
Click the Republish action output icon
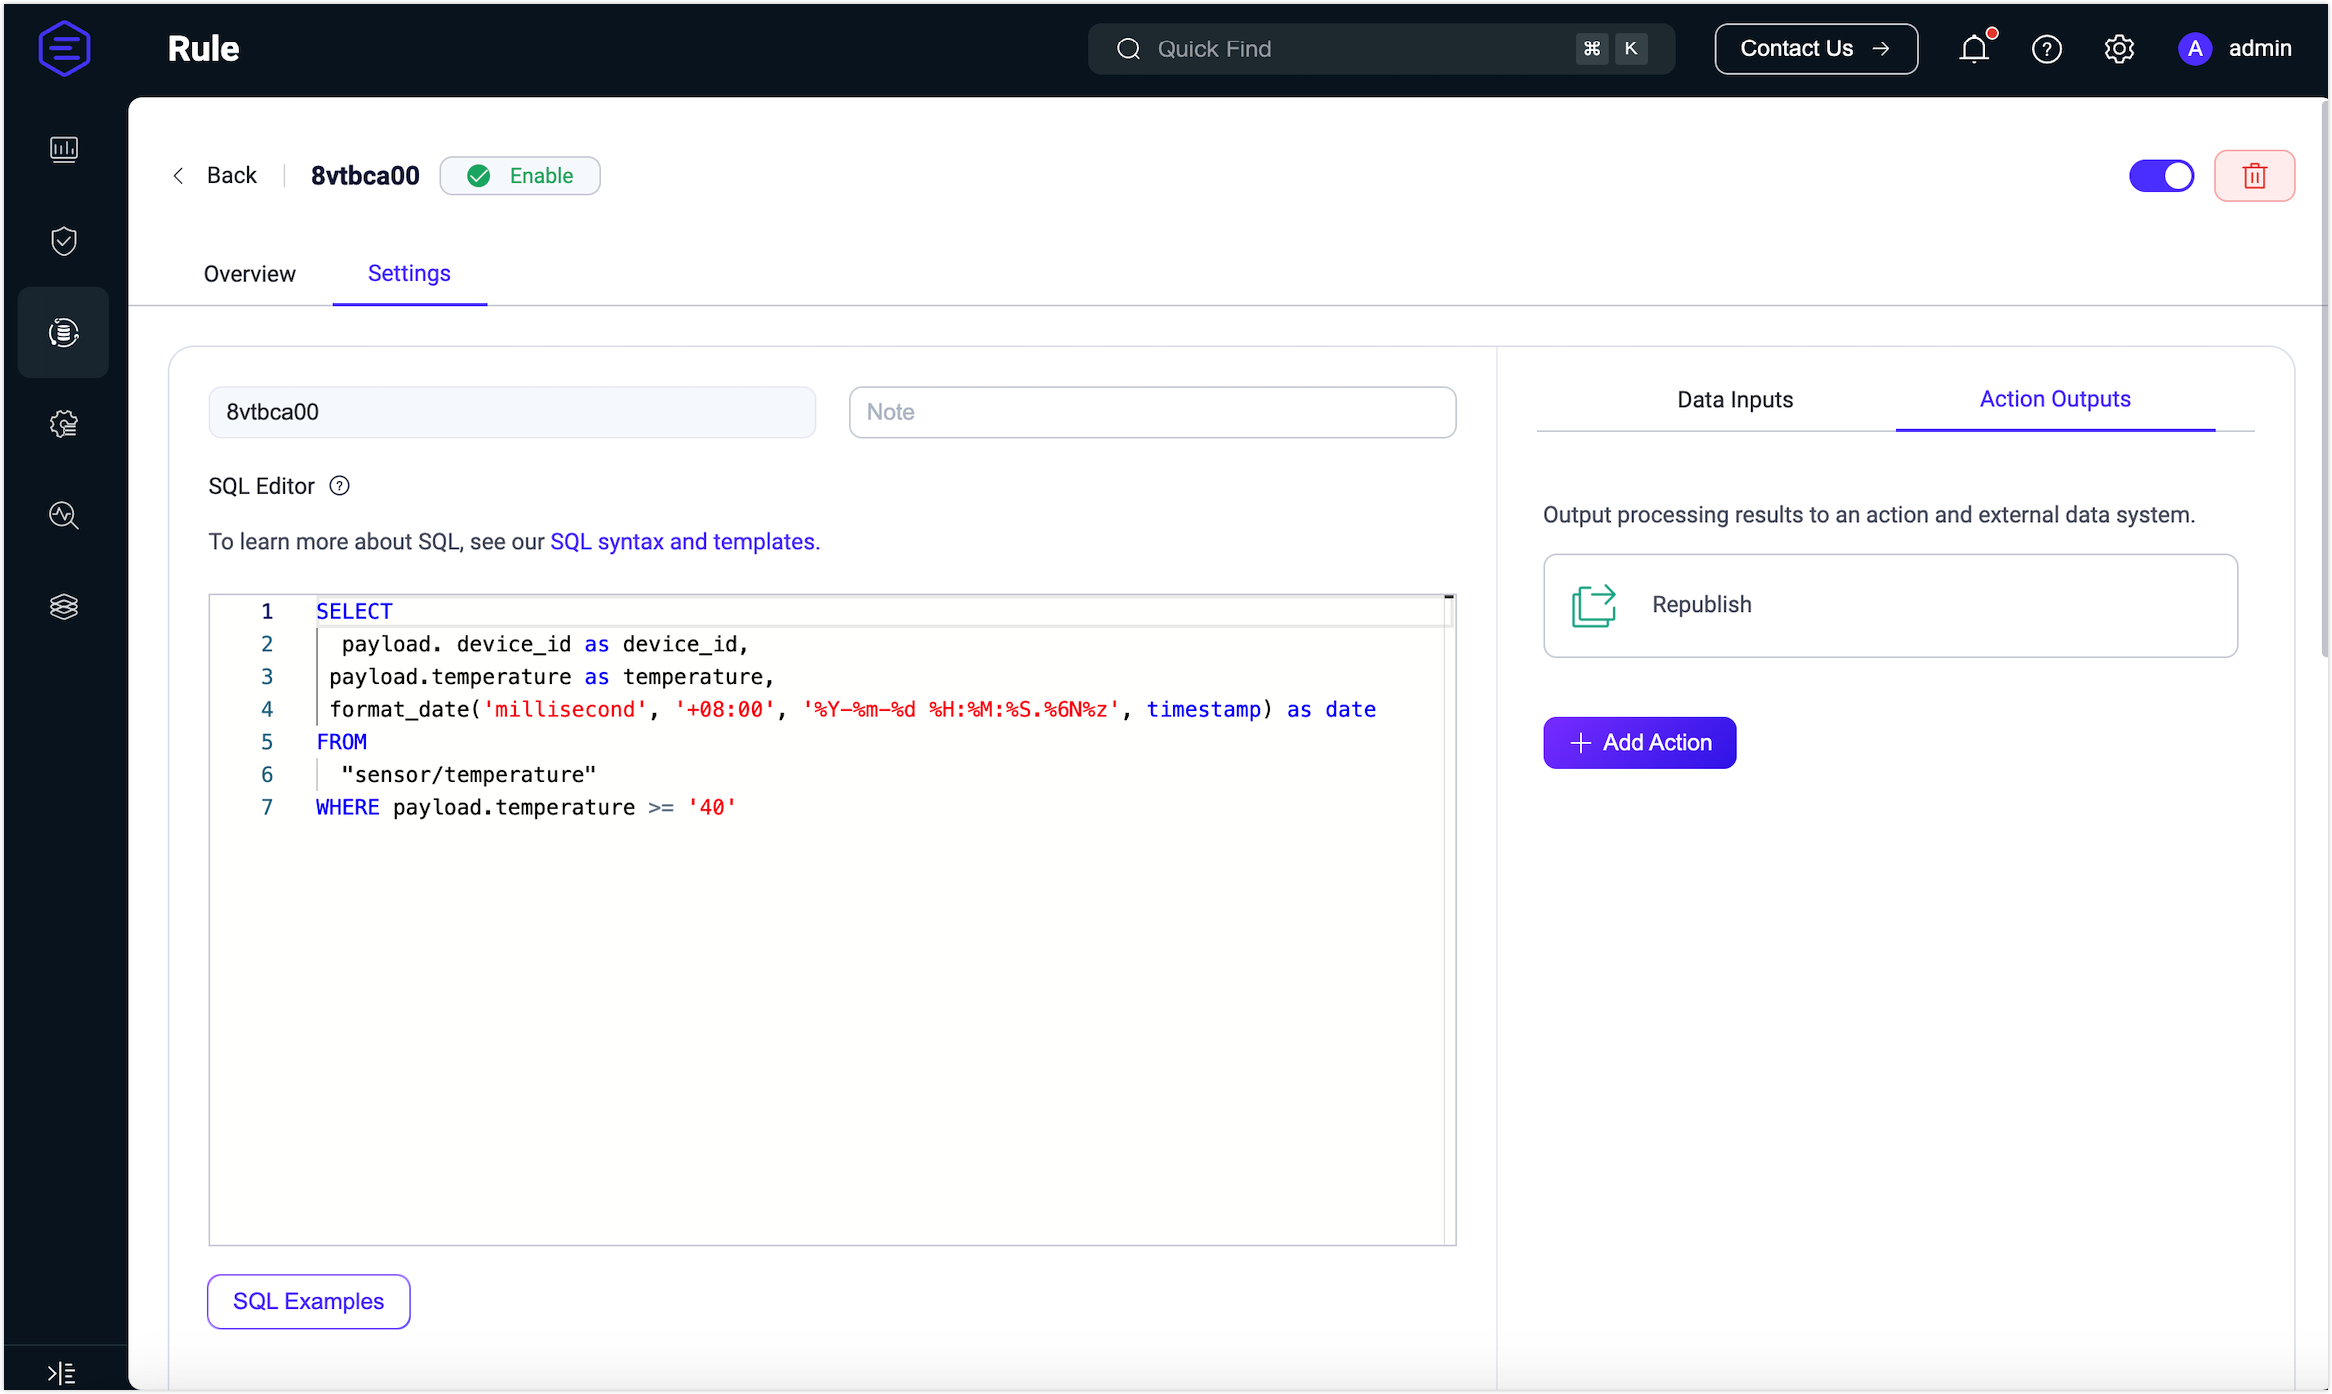1592,602
